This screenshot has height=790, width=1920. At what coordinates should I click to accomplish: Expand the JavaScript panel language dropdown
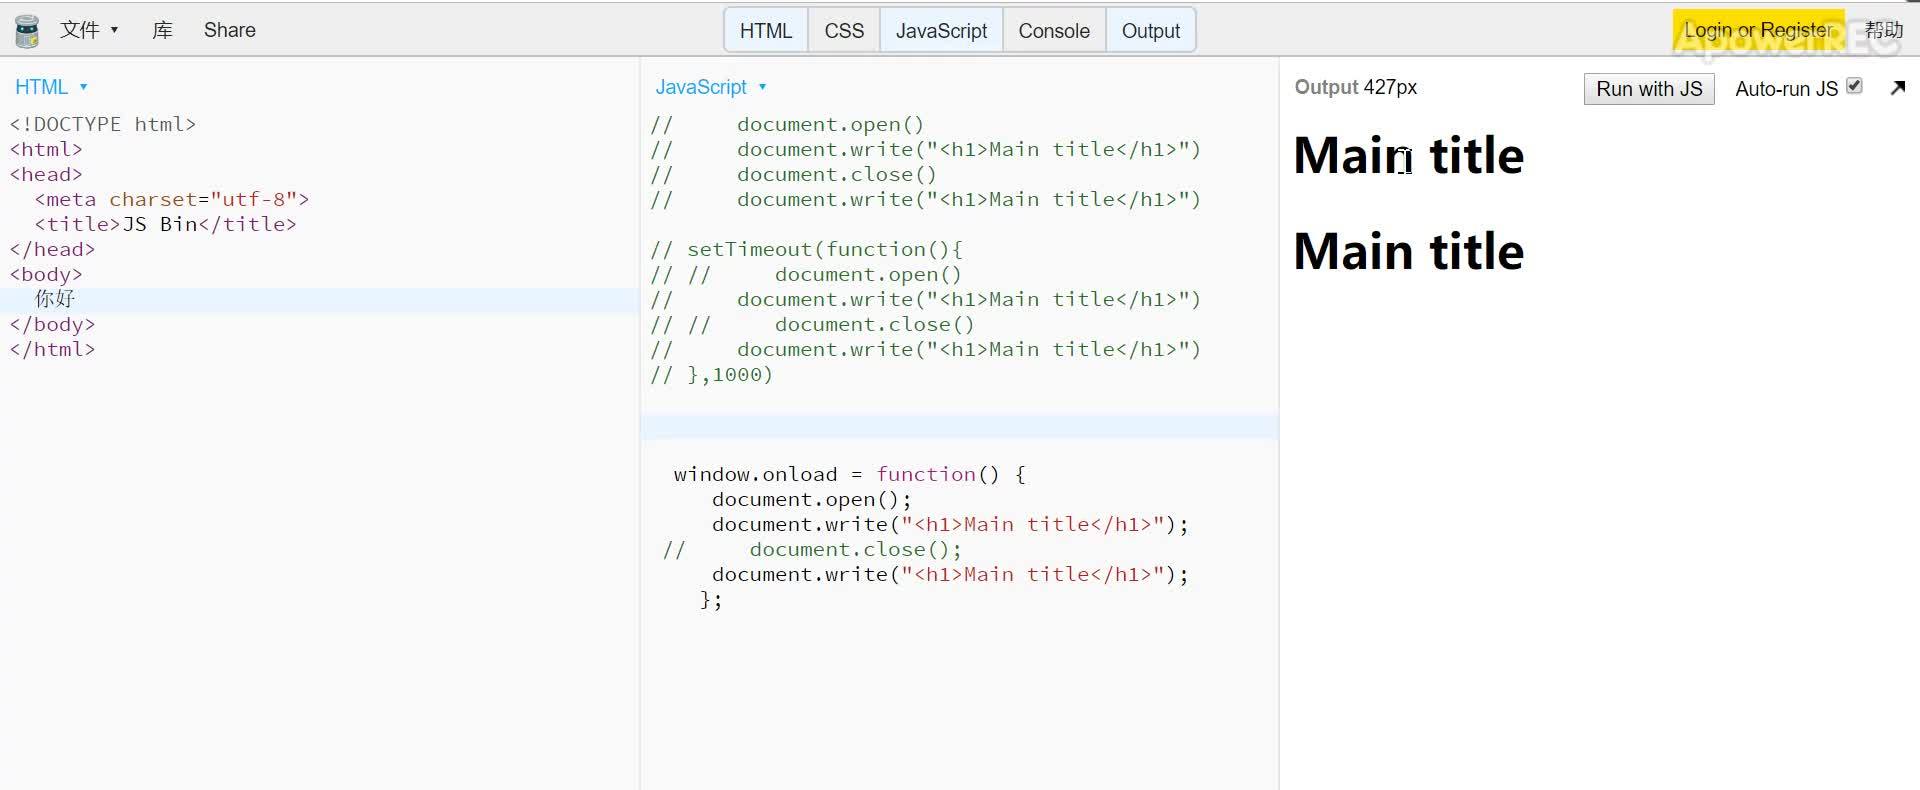coord(711,87)
